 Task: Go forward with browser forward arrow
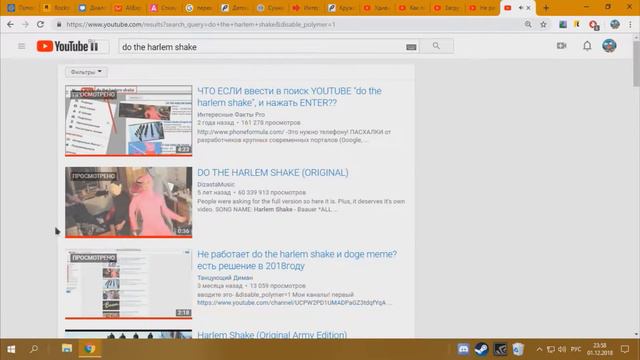pyautogui.click(x=25, y=24)
